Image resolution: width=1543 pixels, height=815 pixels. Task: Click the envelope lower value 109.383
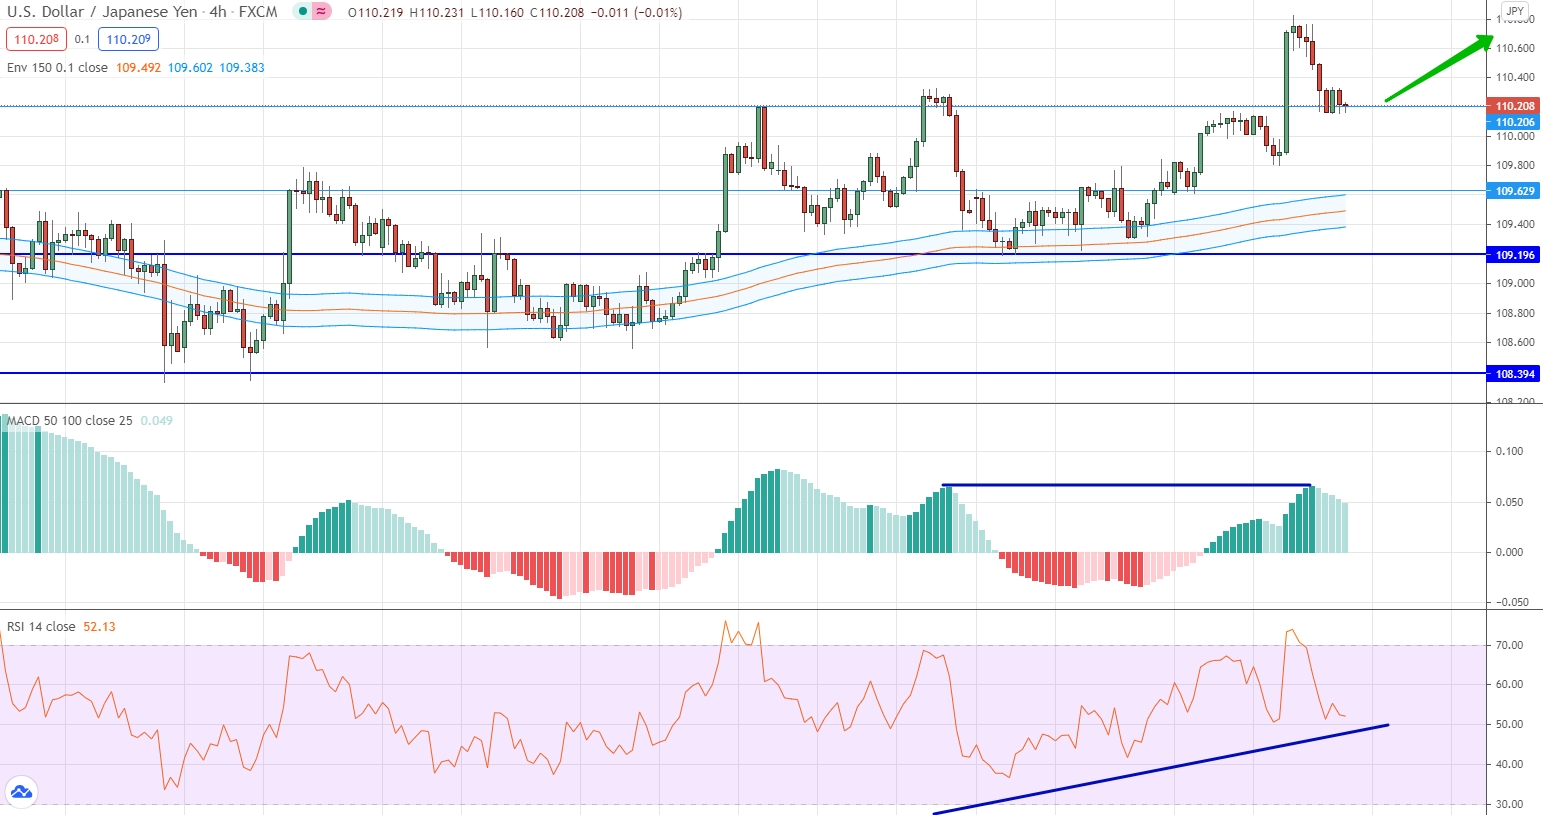coord(242,68)
